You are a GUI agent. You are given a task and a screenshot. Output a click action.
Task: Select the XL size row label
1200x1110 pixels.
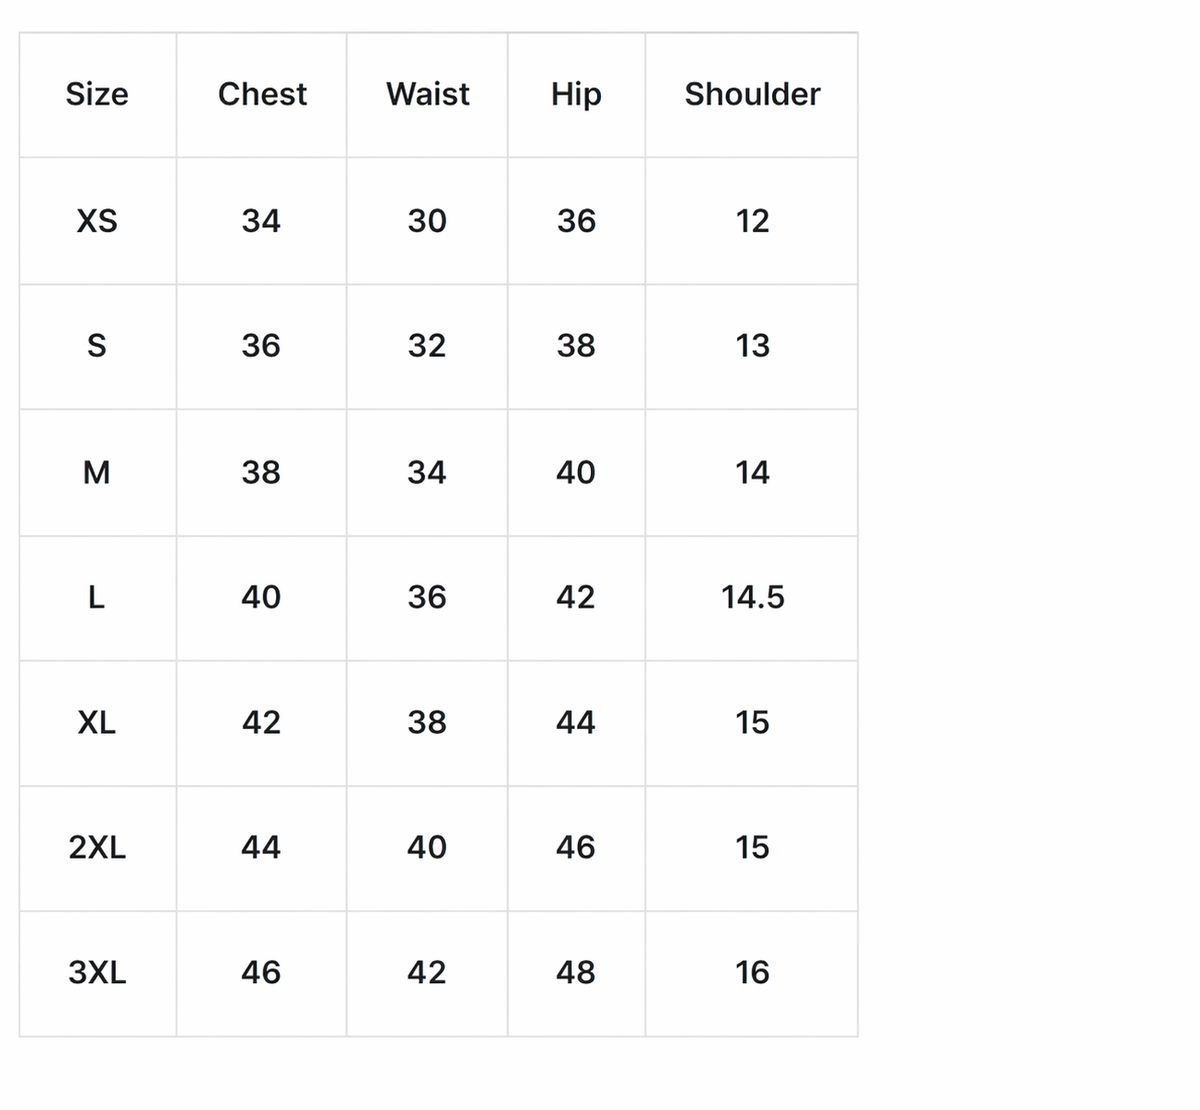point(97,722)
